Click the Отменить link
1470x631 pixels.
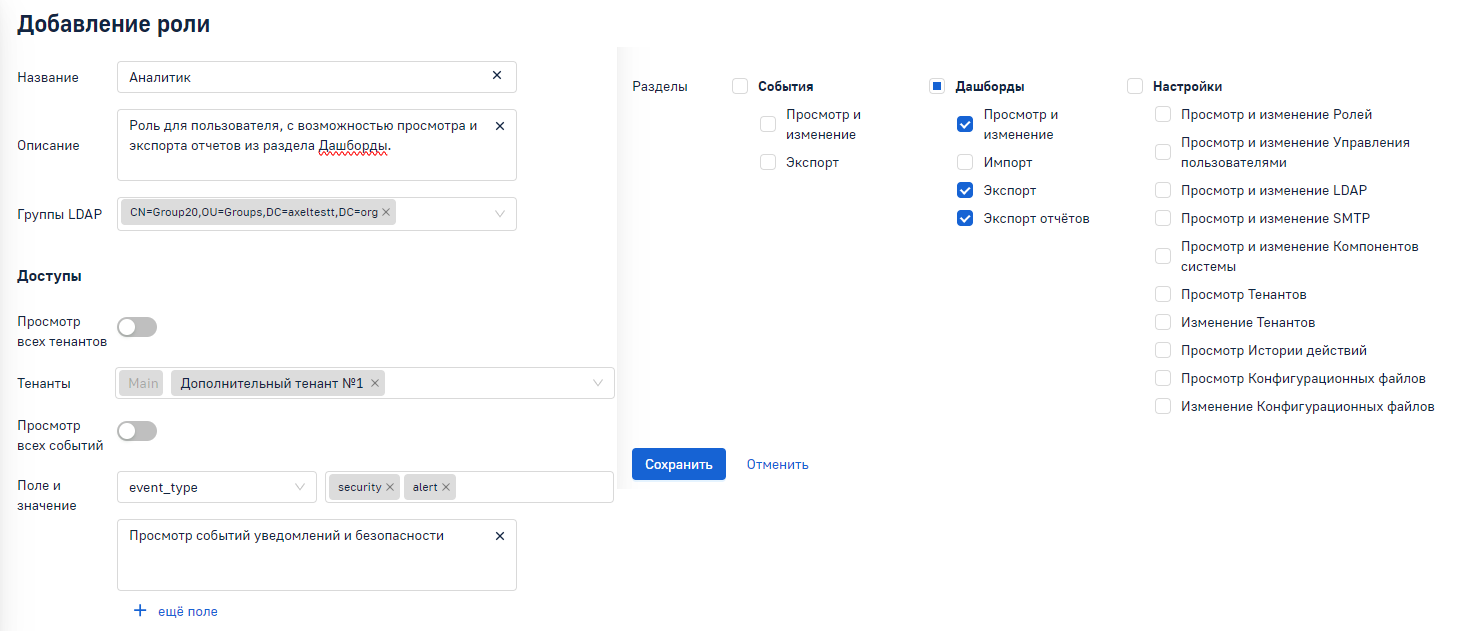(x=777, y=464)
